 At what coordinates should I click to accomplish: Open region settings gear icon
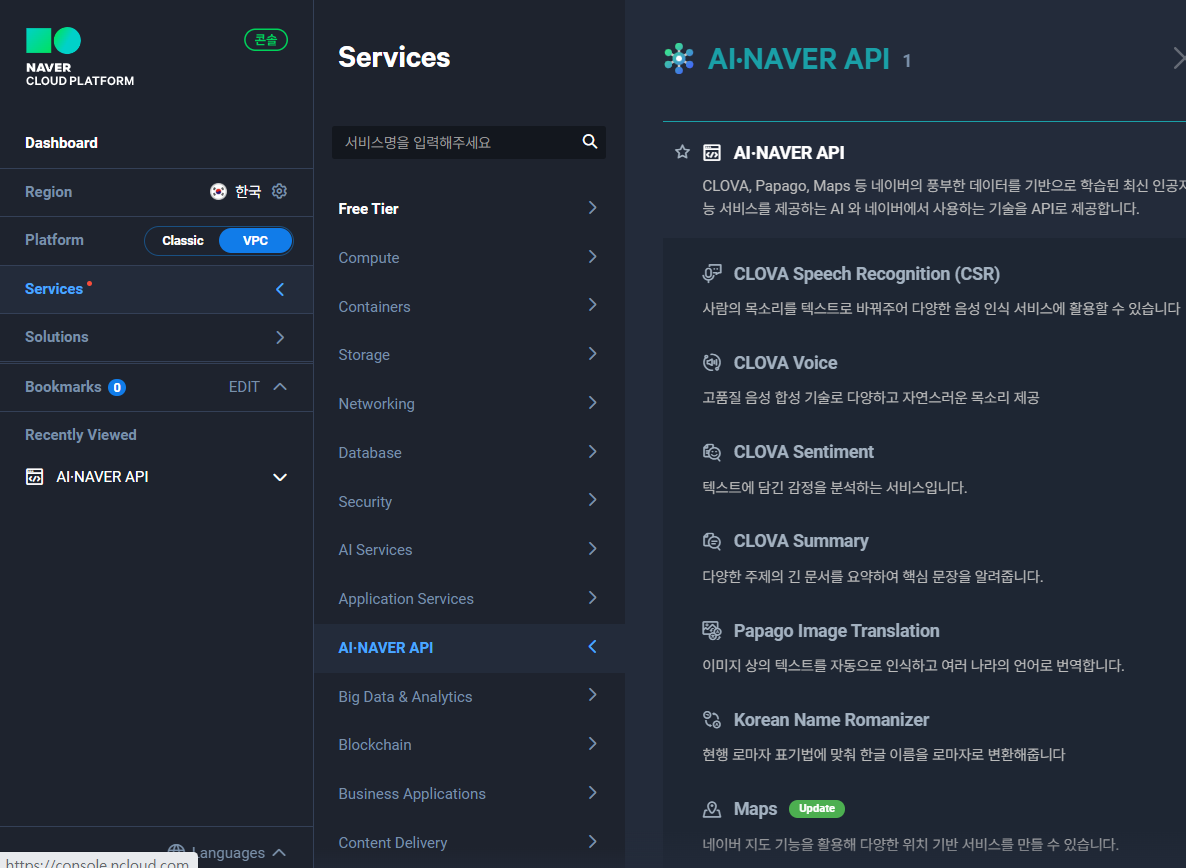279,191
